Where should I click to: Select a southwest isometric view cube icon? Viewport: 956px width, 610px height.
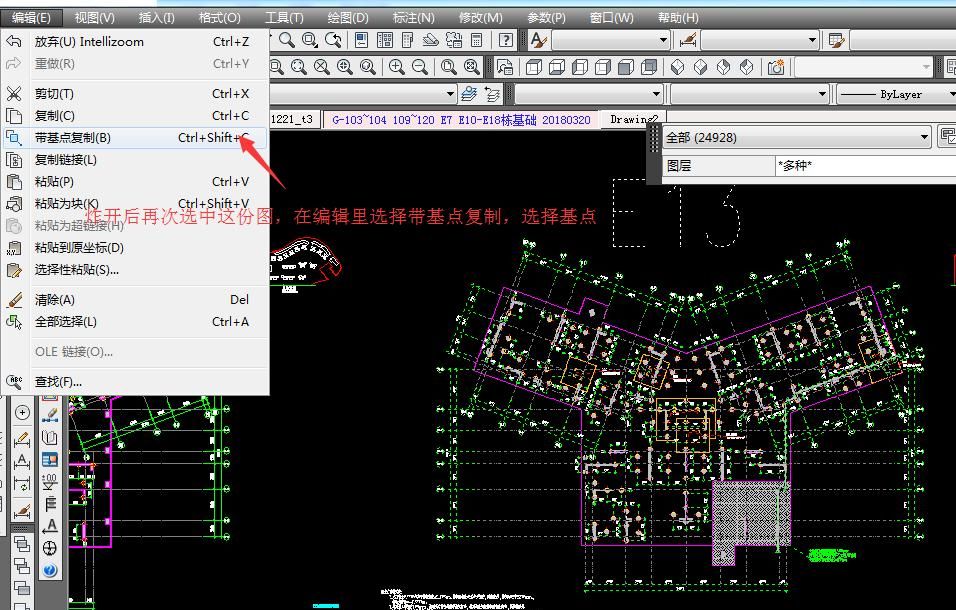[x=675, y=66]
